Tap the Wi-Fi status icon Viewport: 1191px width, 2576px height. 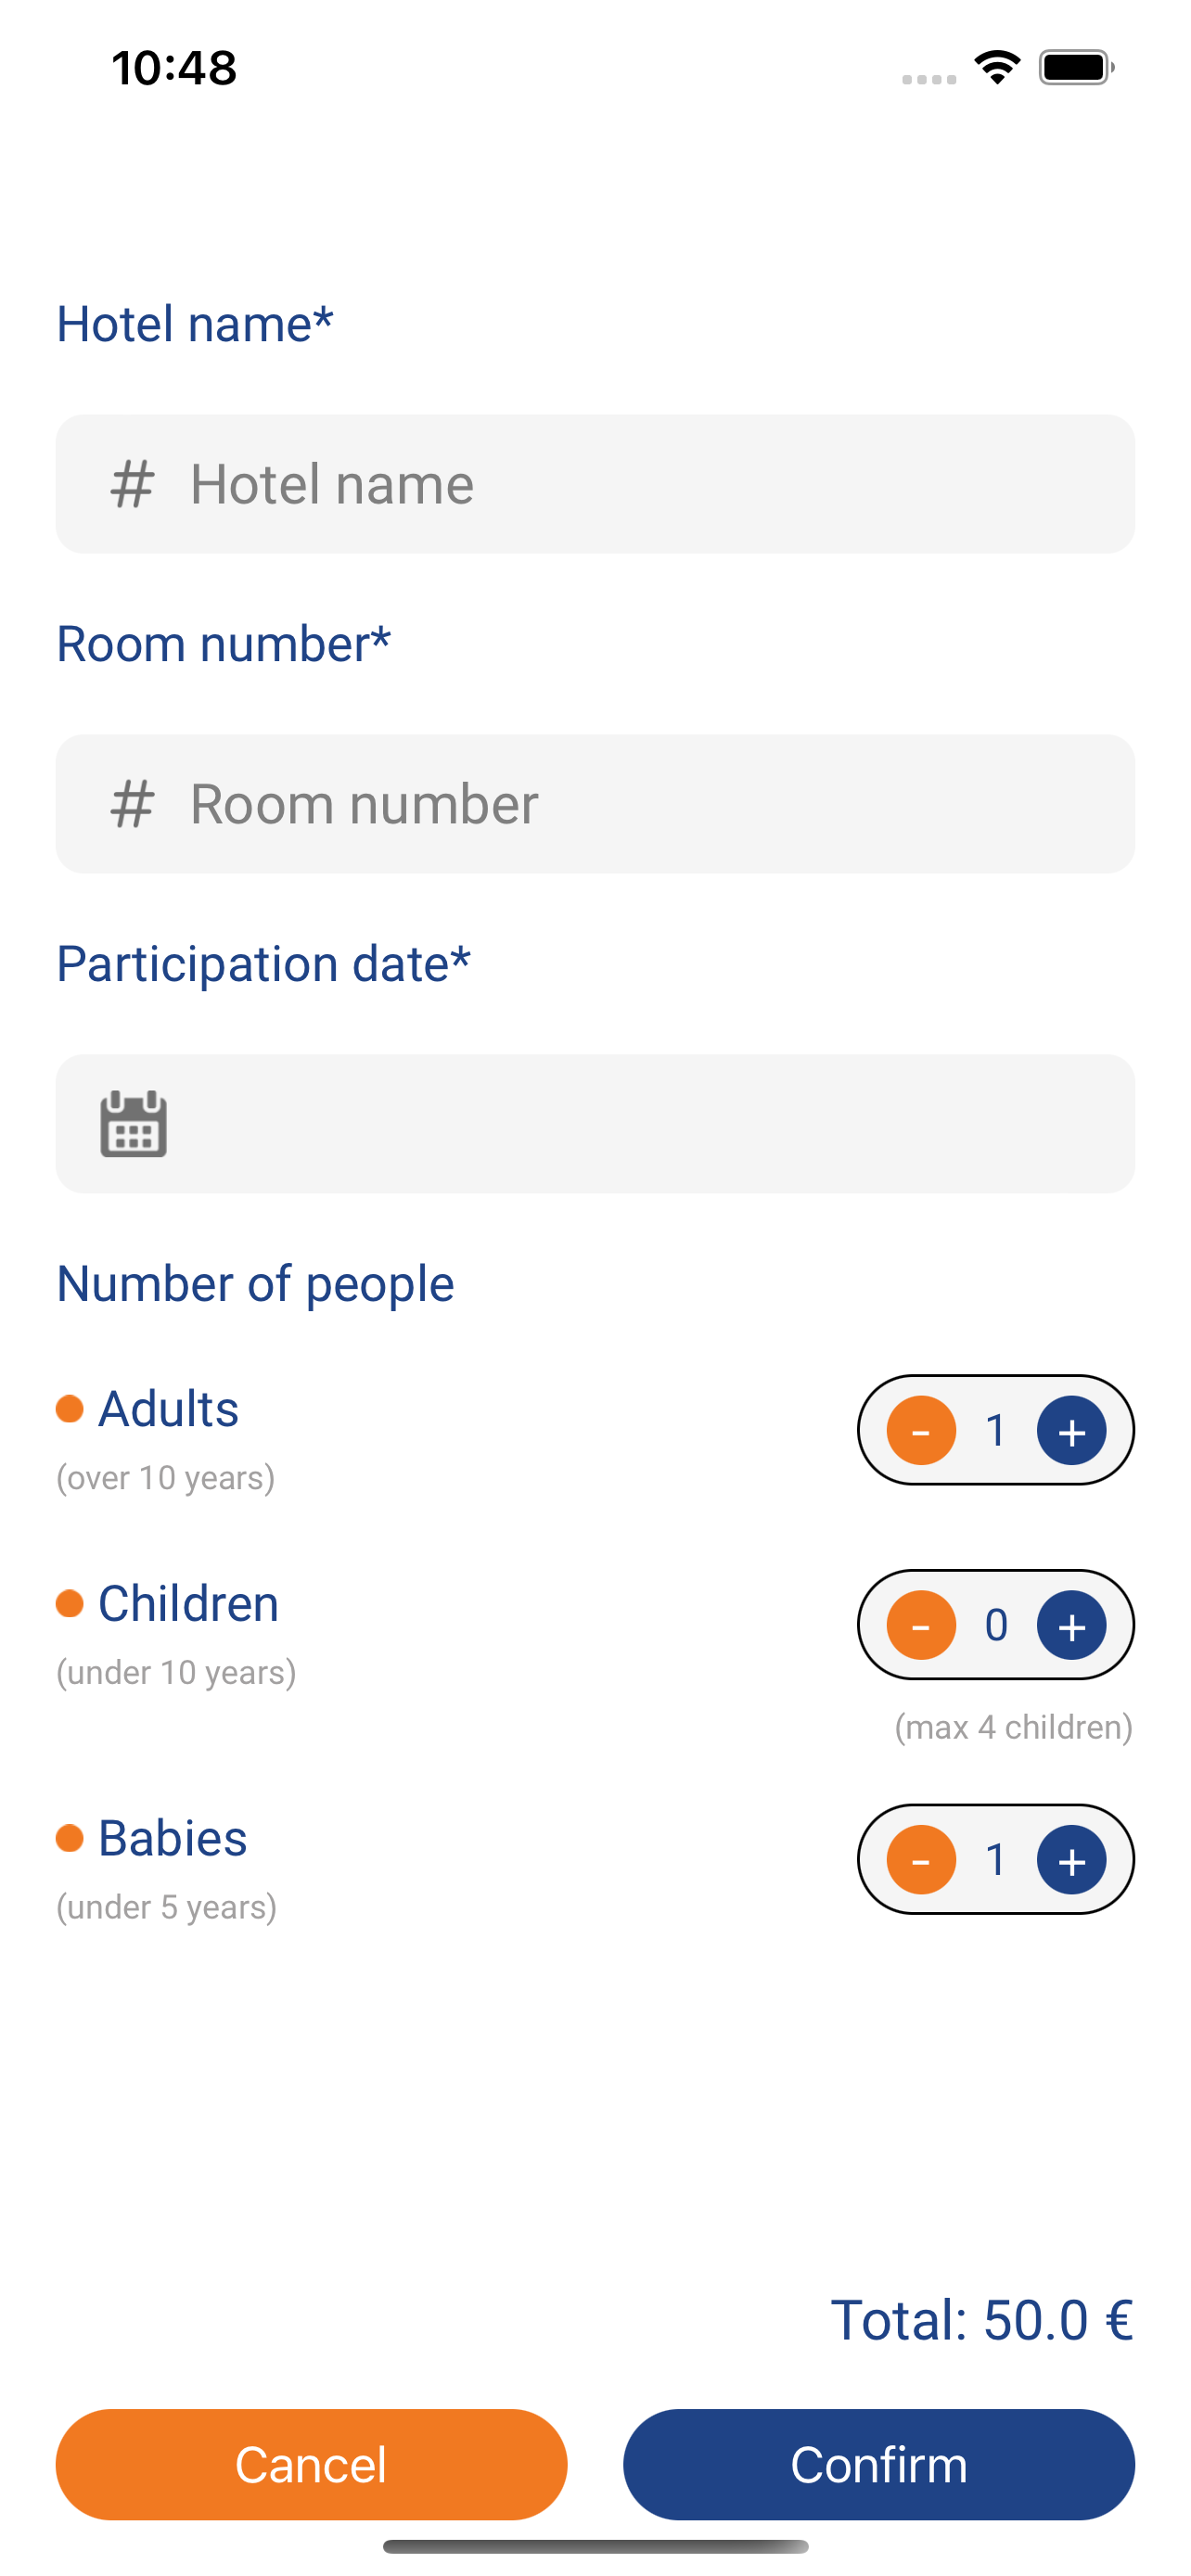pos(997,67)
